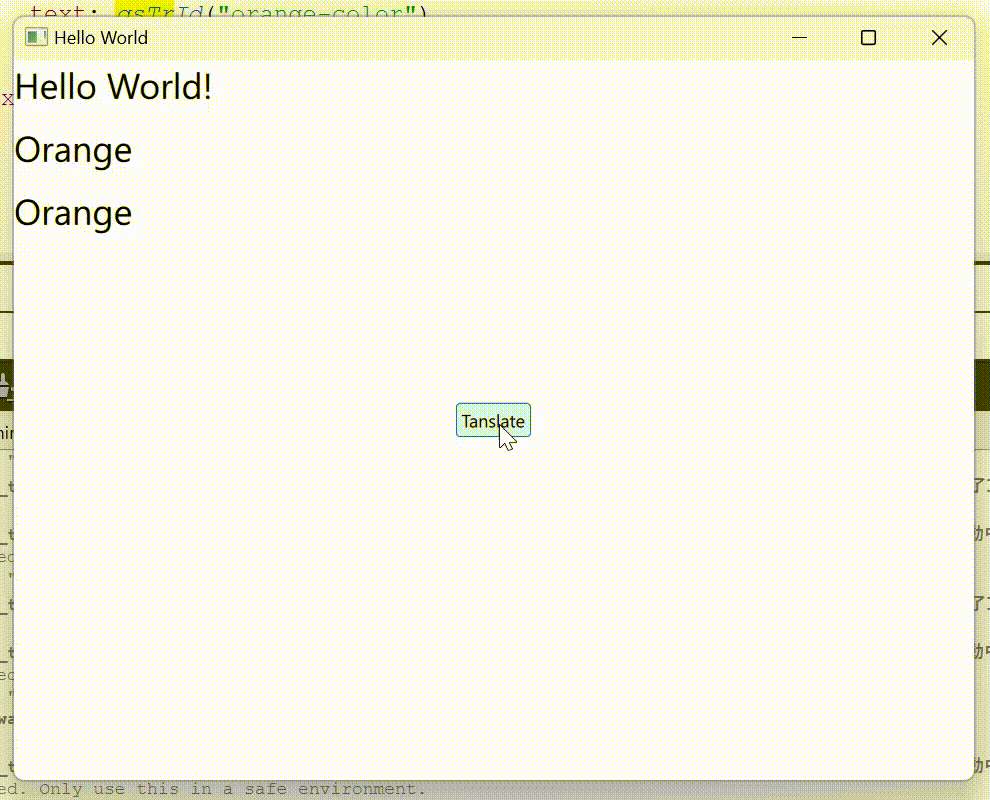Click the "Hello World" window title text

(101, 38)
